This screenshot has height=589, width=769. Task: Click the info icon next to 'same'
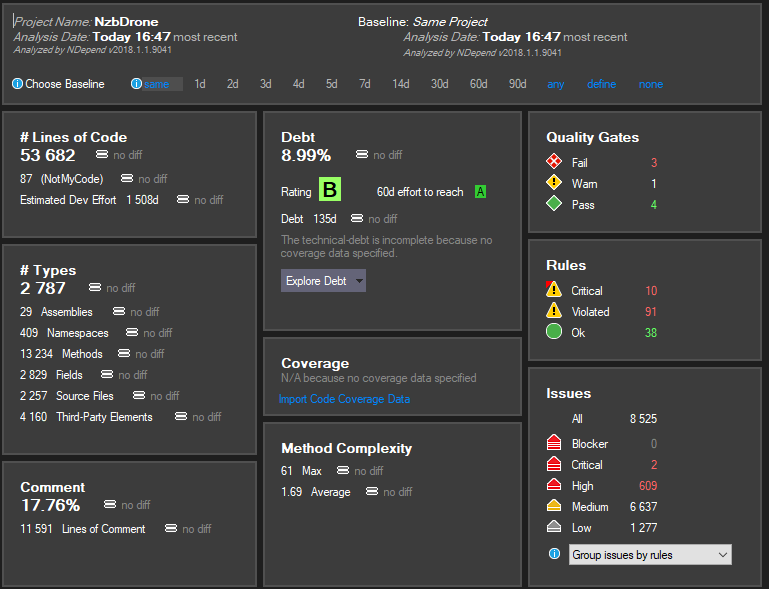point(136,84)
